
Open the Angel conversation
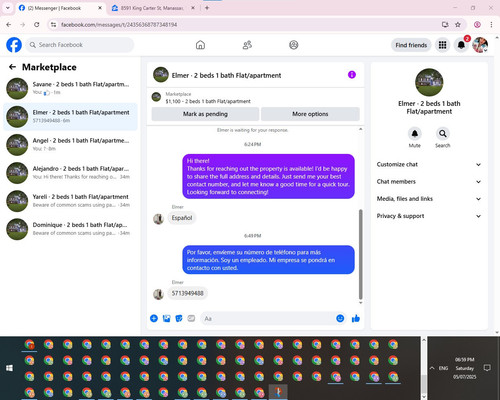point(70,145)
